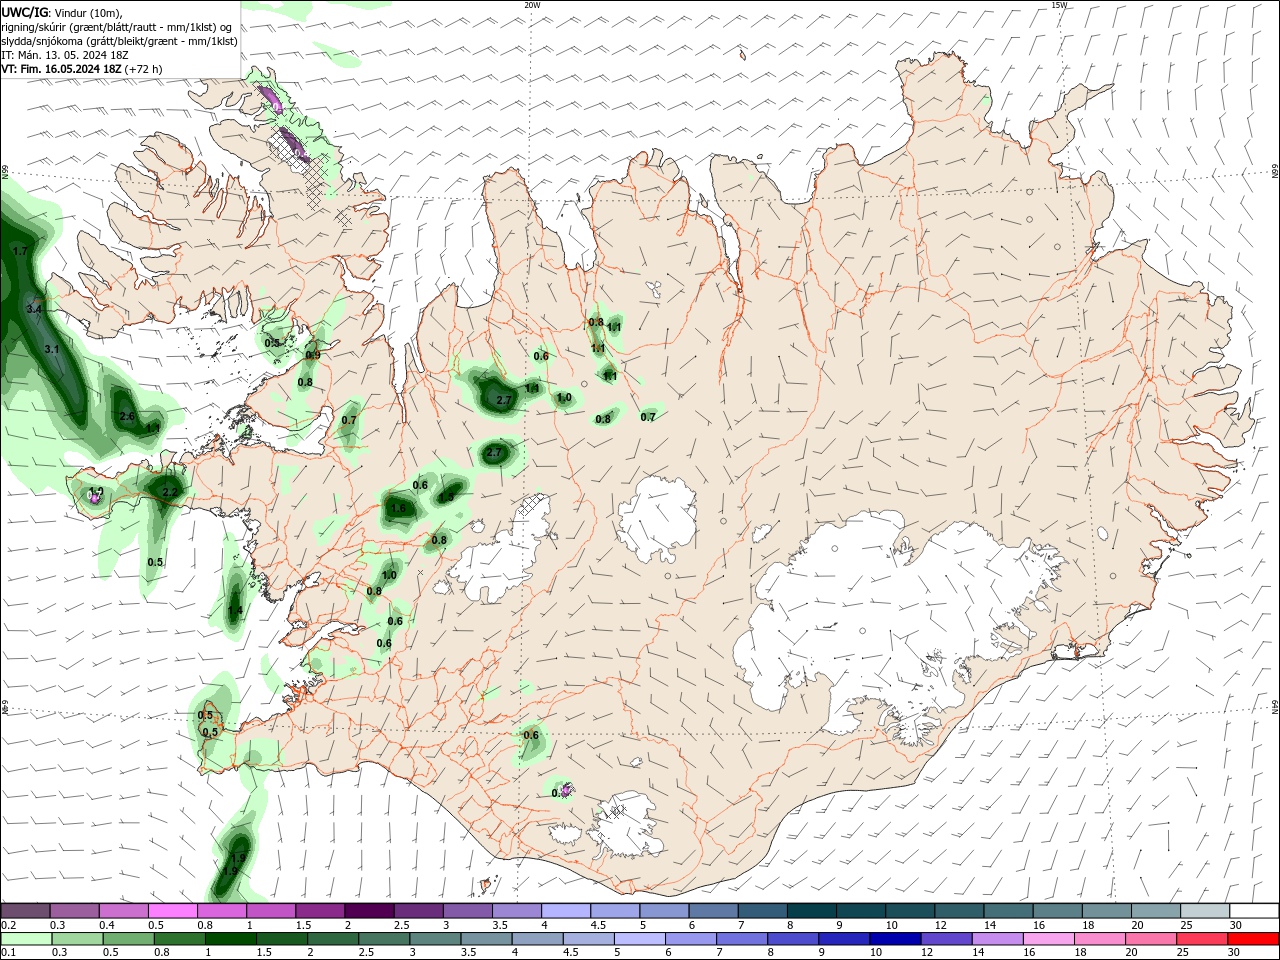This screenshot has width=1280, height=960.
Task: Select bottom-row legend swatch between 18 and 20
Action: tap(1102, 939)
